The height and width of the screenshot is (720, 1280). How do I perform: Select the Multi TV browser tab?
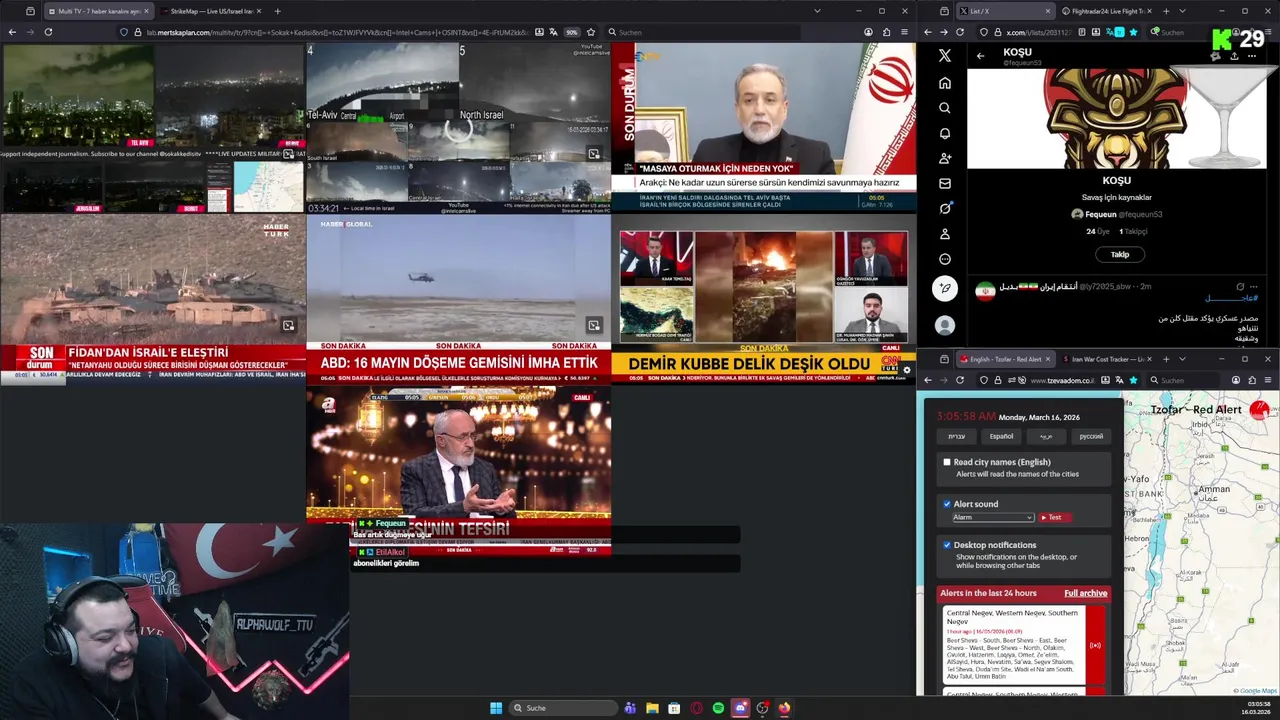[x=97, y=11]
